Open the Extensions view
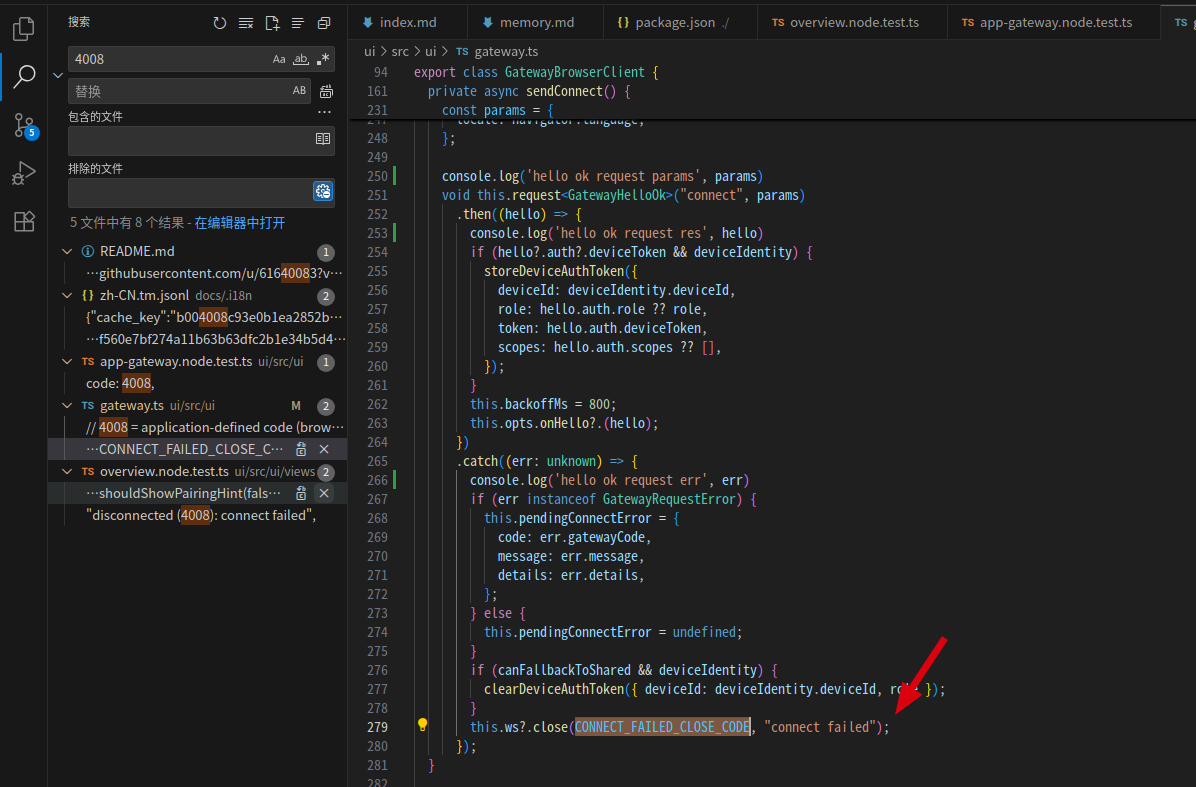This screenshot has width=1196, height=787. 24,222
